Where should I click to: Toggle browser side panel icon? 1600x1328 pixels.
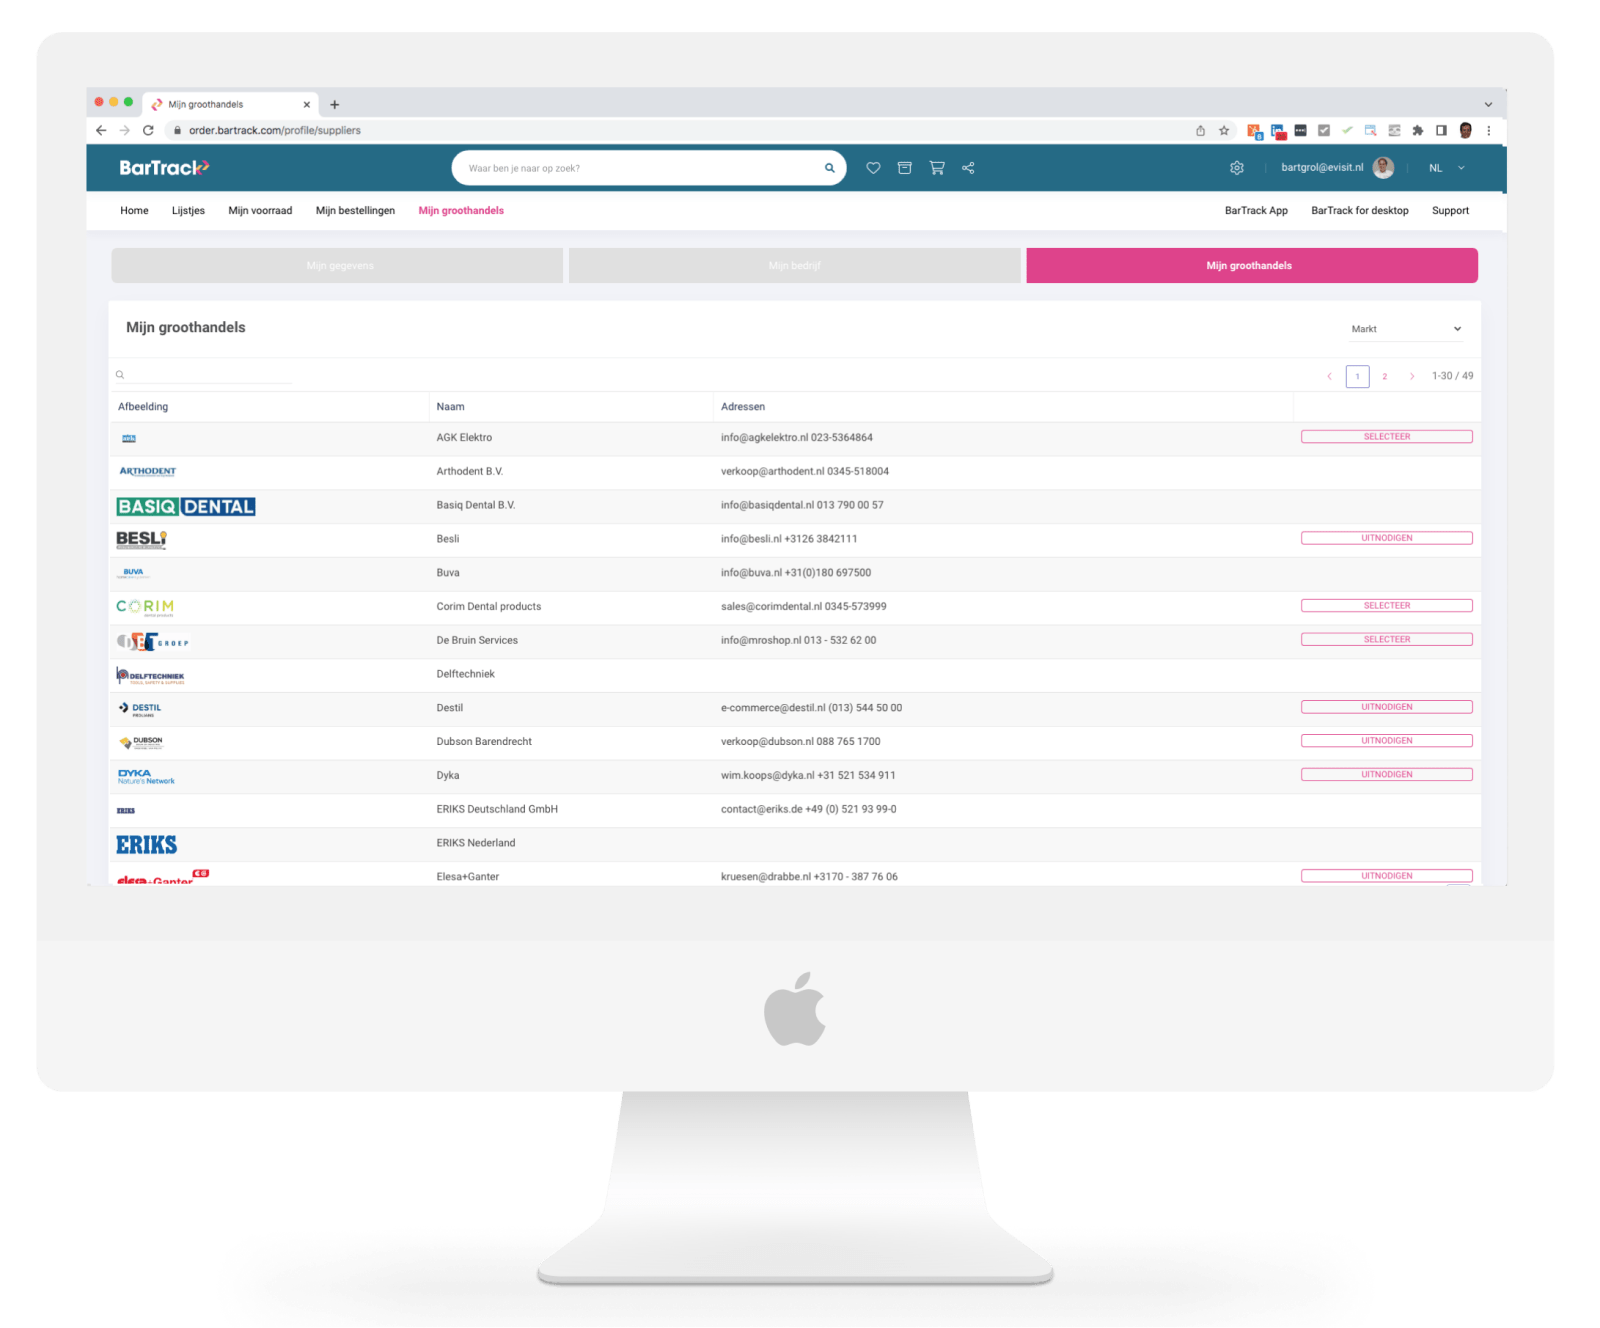click(x=1441, y=130)
